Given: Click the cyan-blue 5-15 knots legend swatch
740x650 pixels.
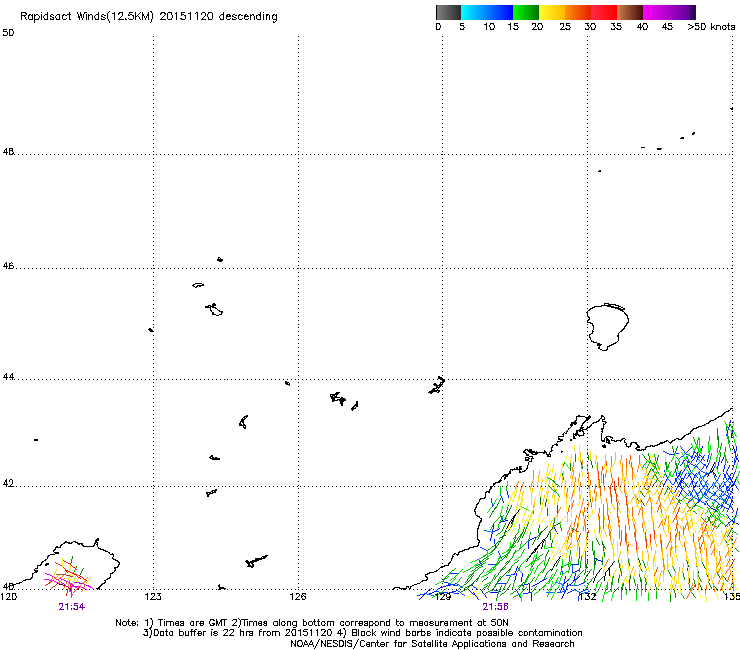Looking at the screenshot, I should (x=487, y=12).
